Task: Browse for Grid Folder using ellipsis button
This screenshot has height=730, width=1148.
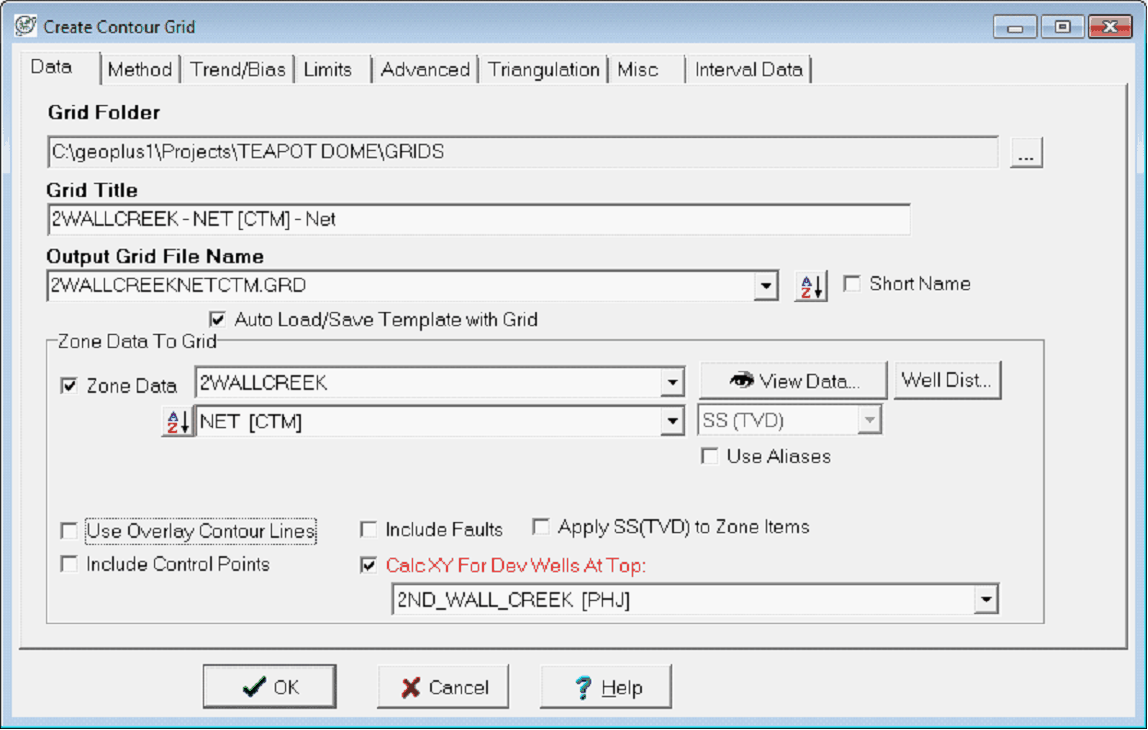Action: pos(1026,154)
